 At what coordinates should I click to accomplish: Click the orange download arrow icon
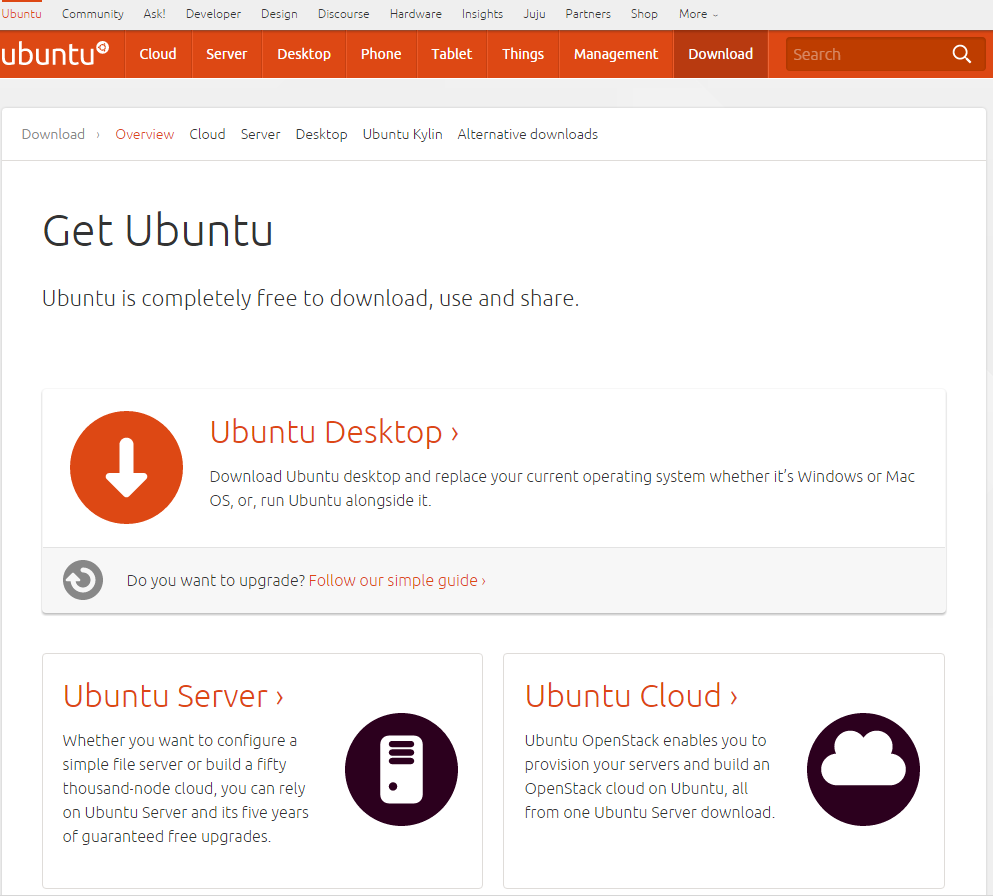coord(126,467)
